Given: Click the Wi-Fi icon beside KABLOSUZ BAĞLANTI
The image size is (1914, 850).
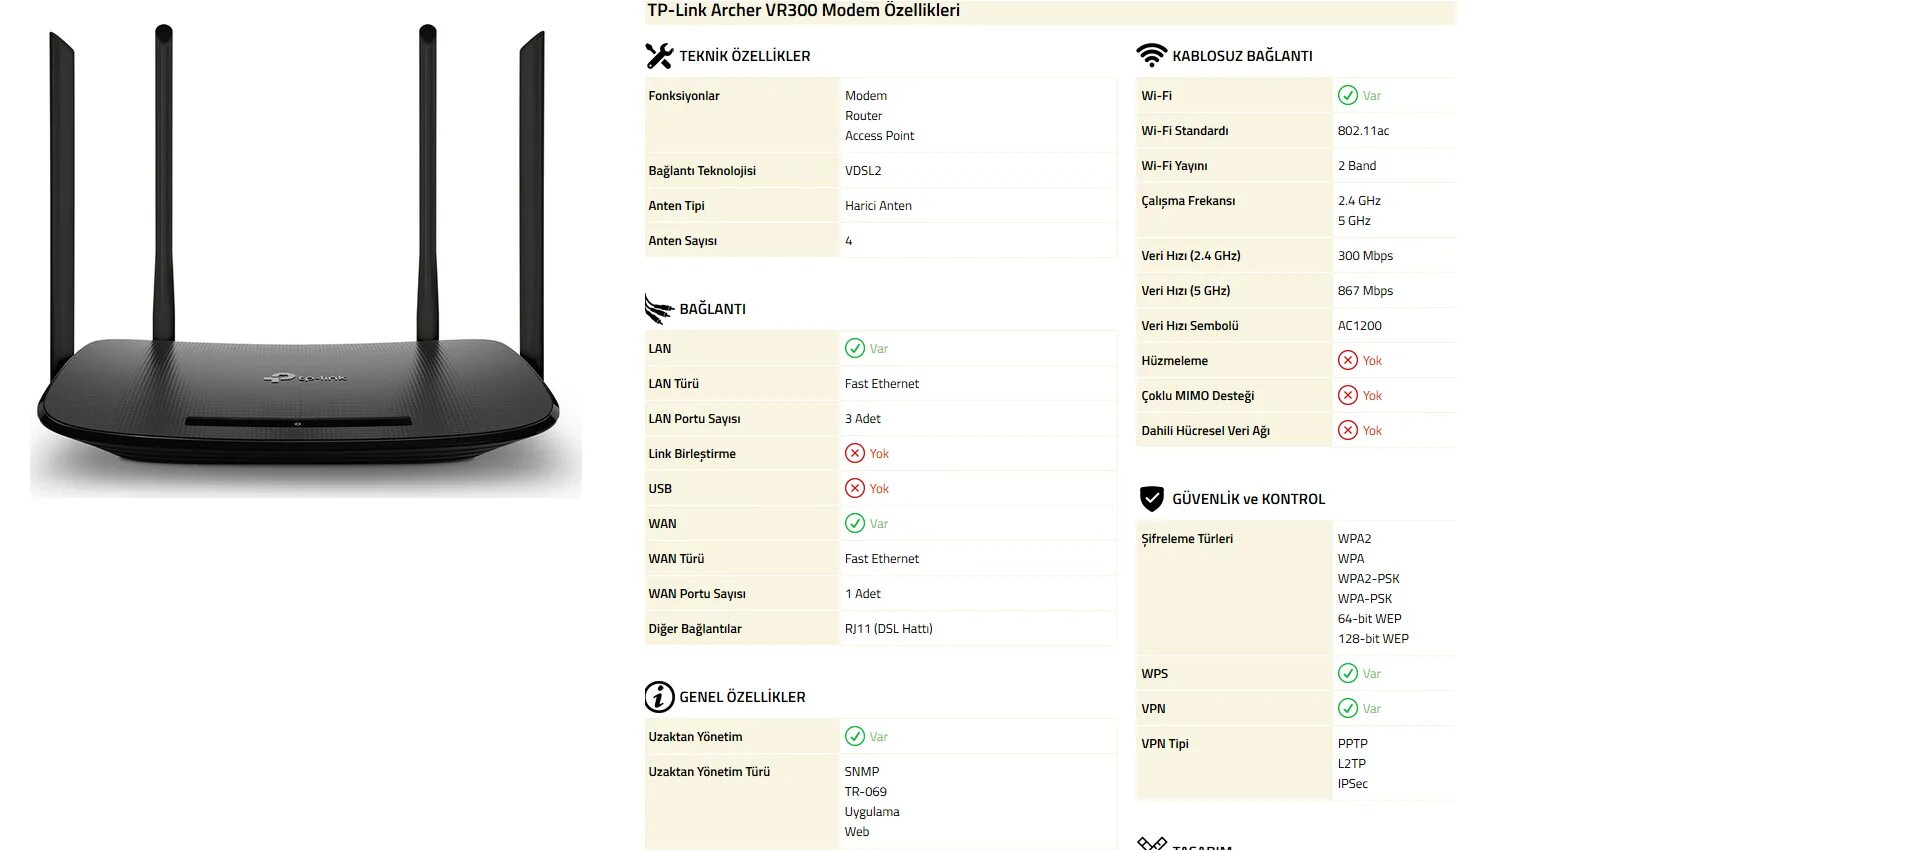Looking at the screenshot, I should pos(1152,55).
